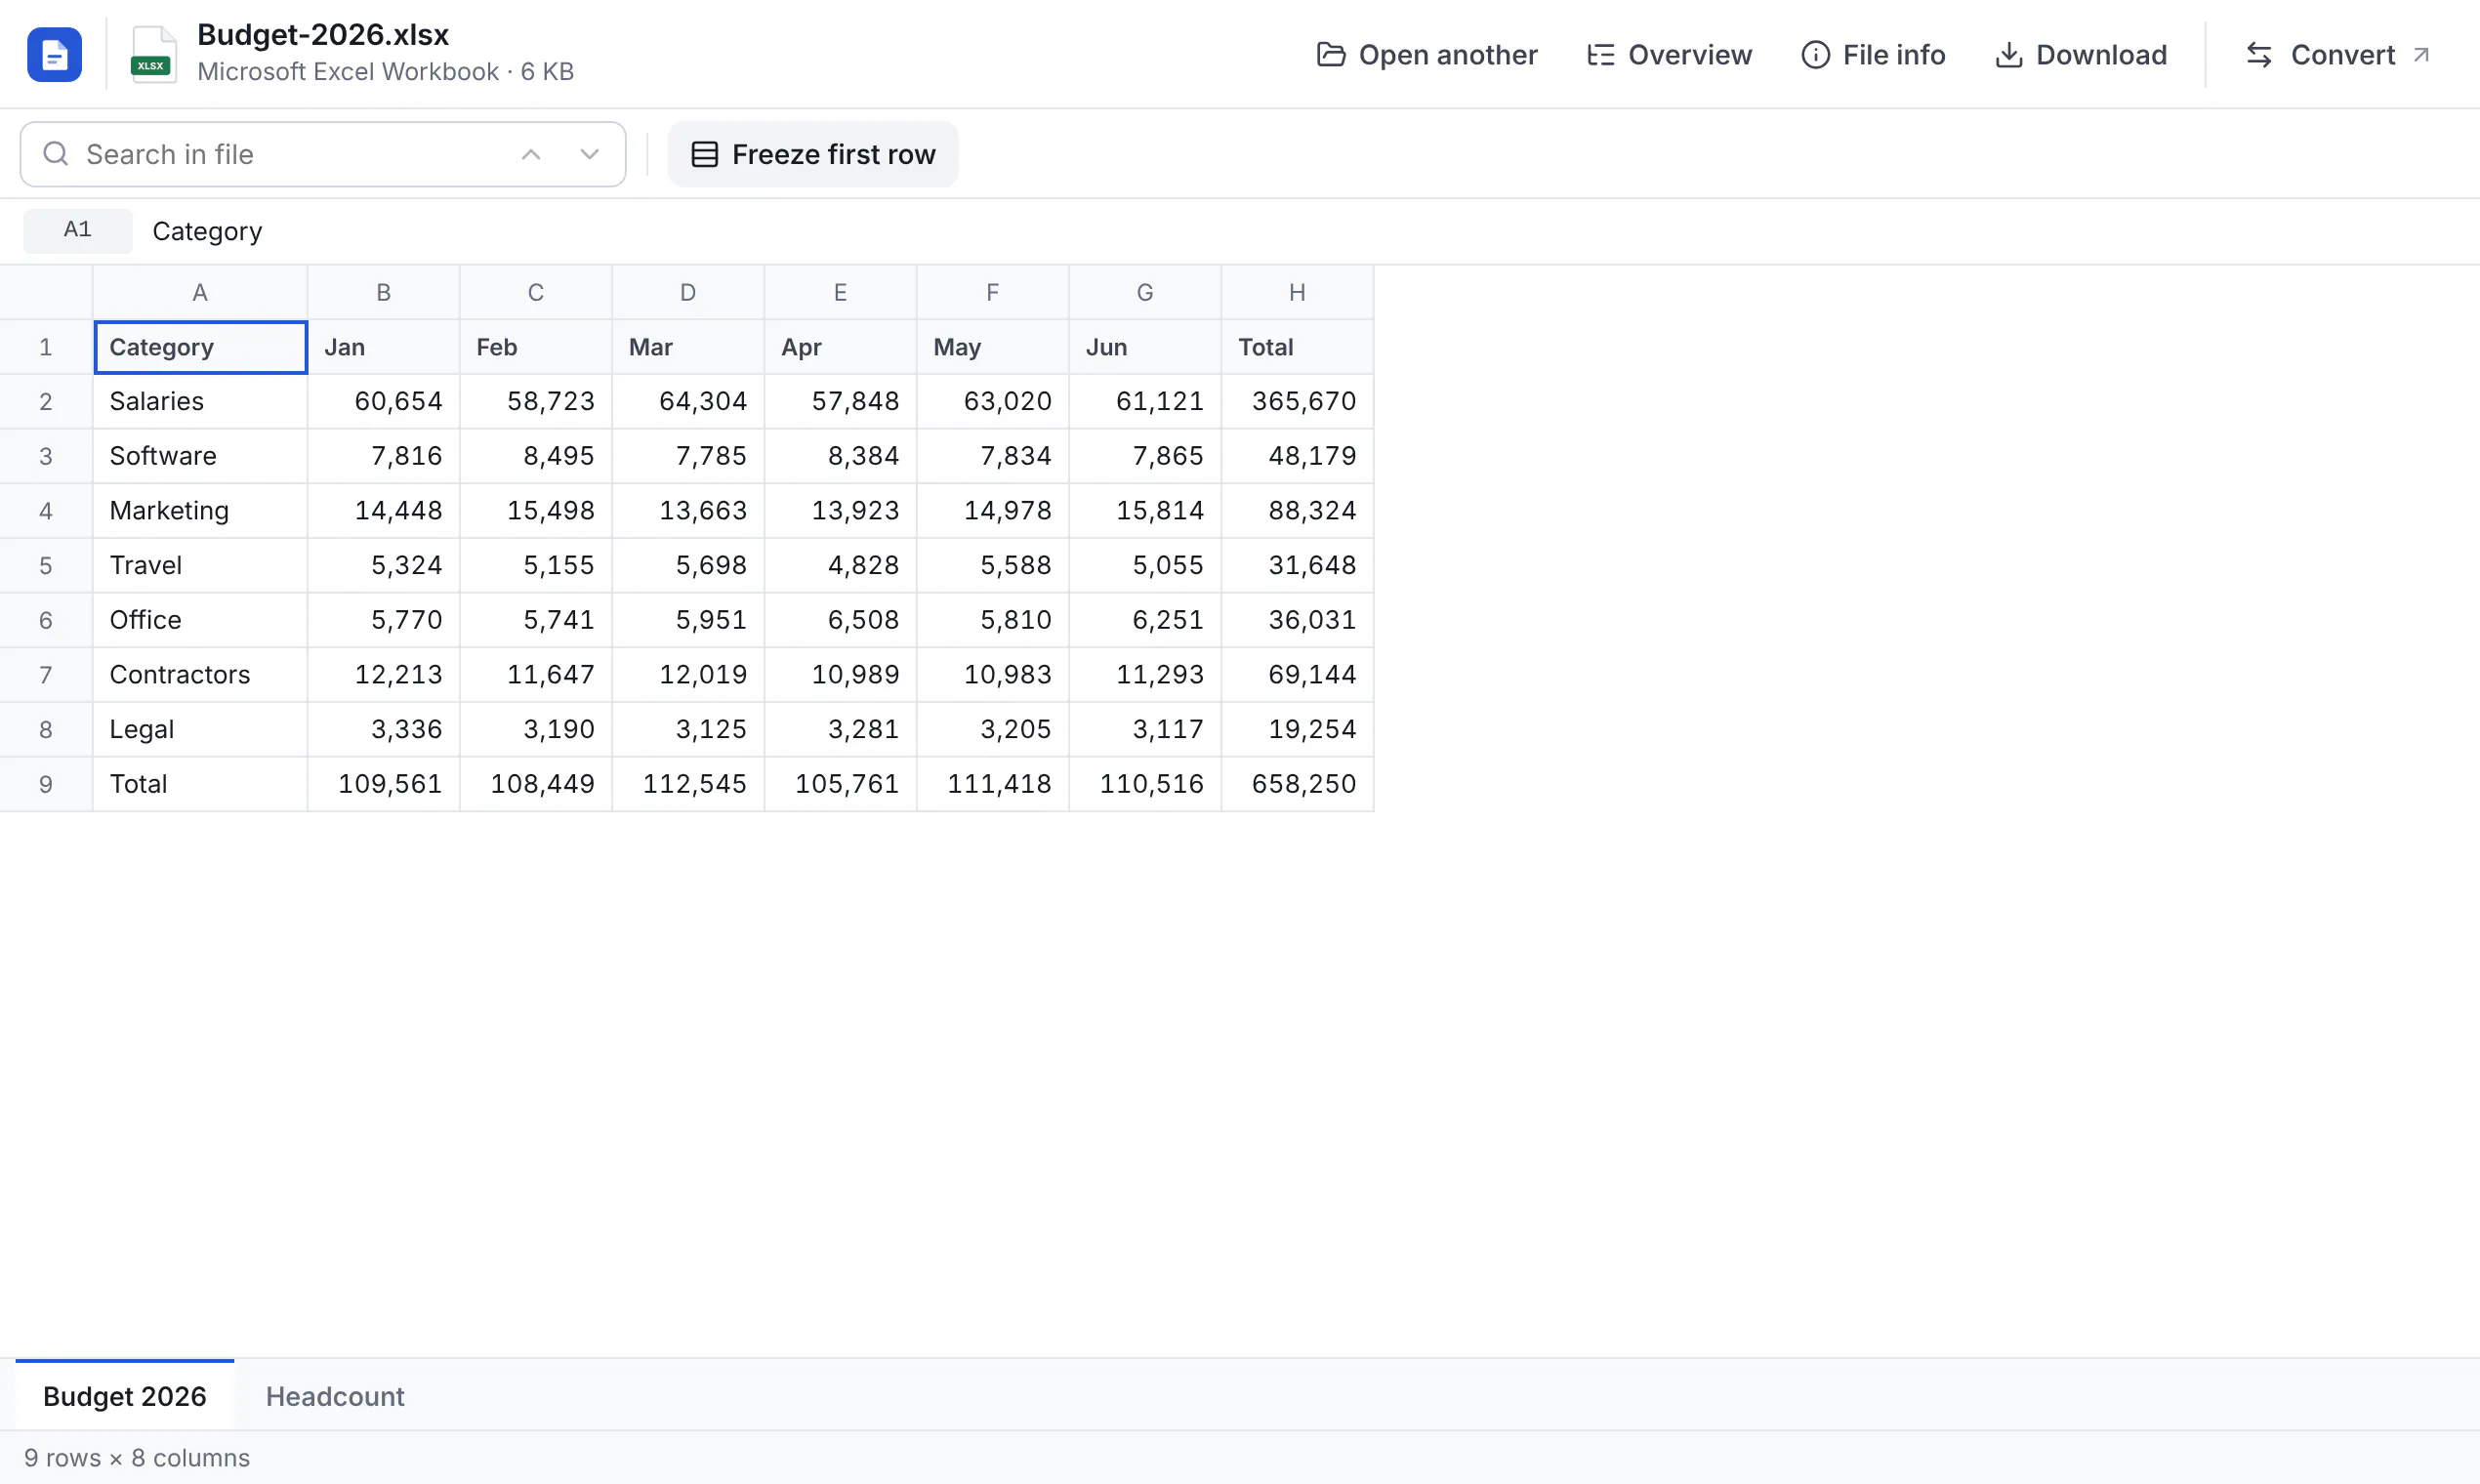Click the XLSX file type icon
The height and width of the screenshot is (1484, 2480).
coord(153,54)
